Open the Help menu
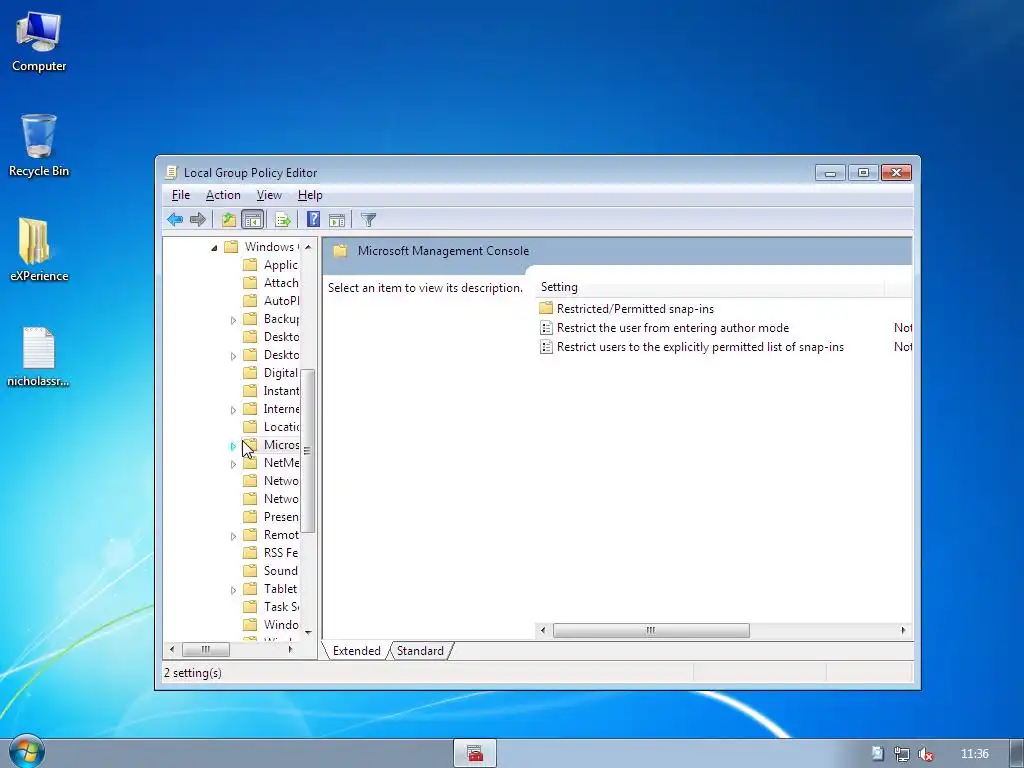 pyautogui.click(x=310, y=195)
